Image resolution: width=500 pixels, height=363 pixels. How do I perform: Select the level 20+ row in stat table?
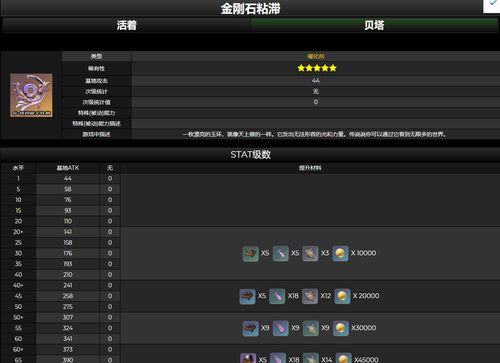point(61,232)
